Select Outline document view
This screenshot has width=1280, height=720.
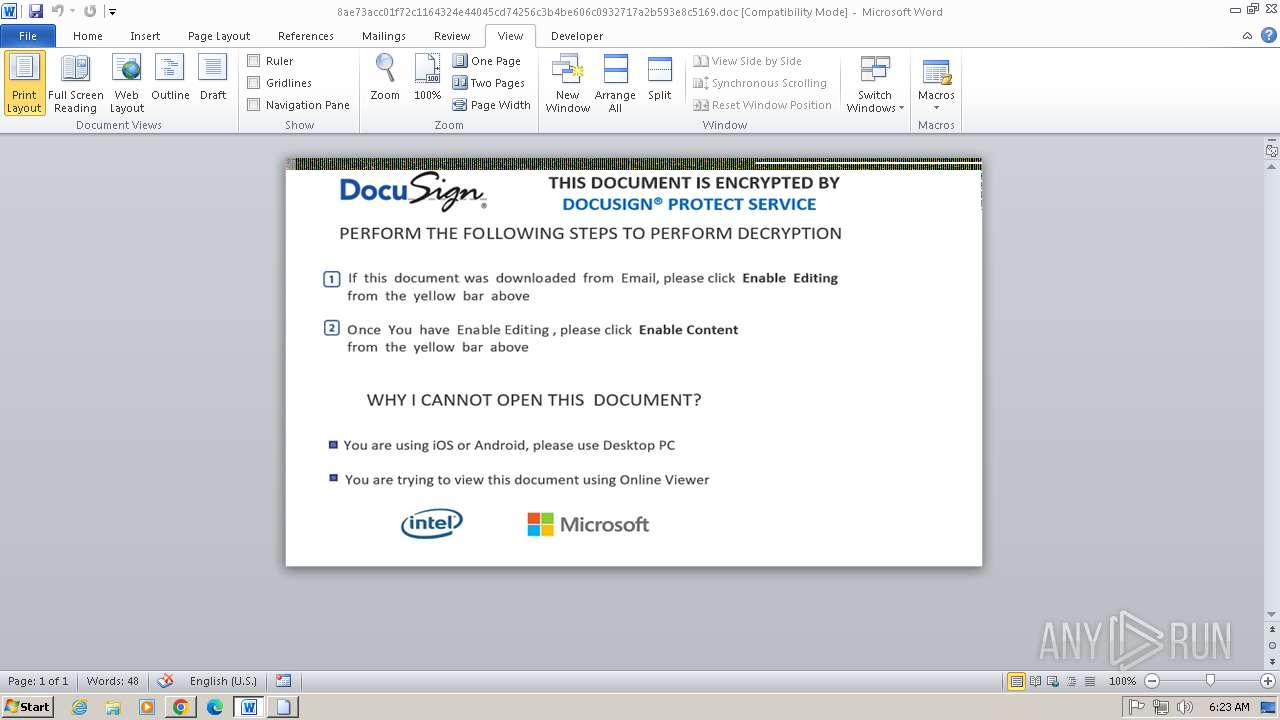[x=170, y=78]
